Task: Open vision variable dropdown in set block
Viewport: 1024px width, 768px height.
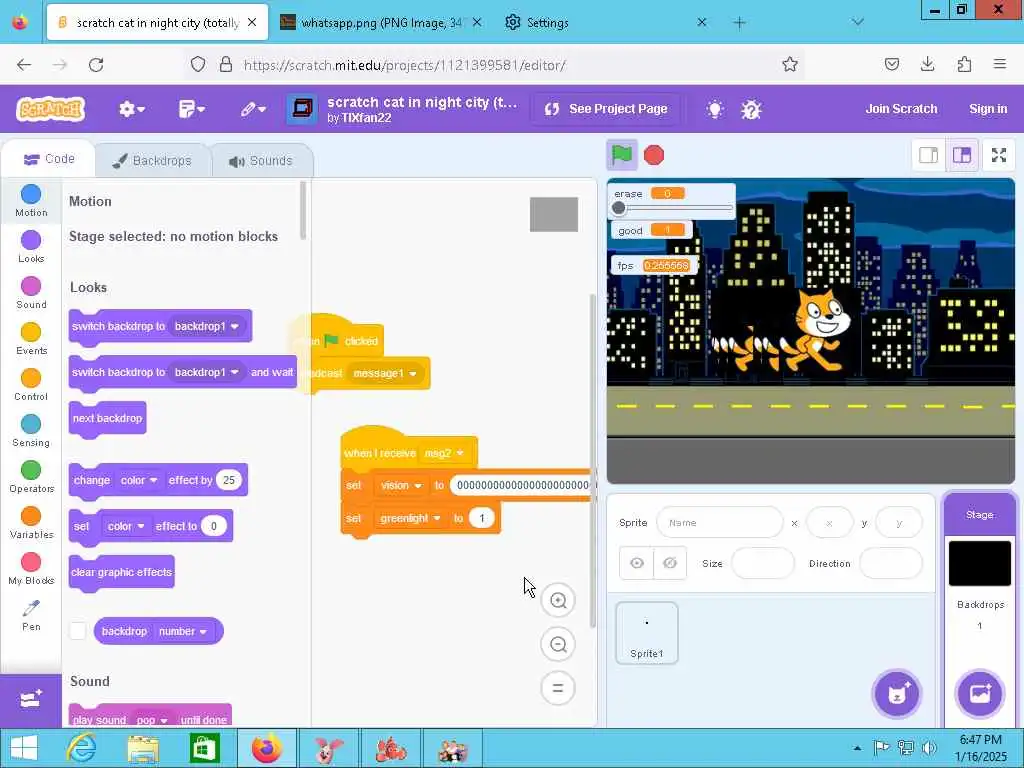Action: (402, 485)
